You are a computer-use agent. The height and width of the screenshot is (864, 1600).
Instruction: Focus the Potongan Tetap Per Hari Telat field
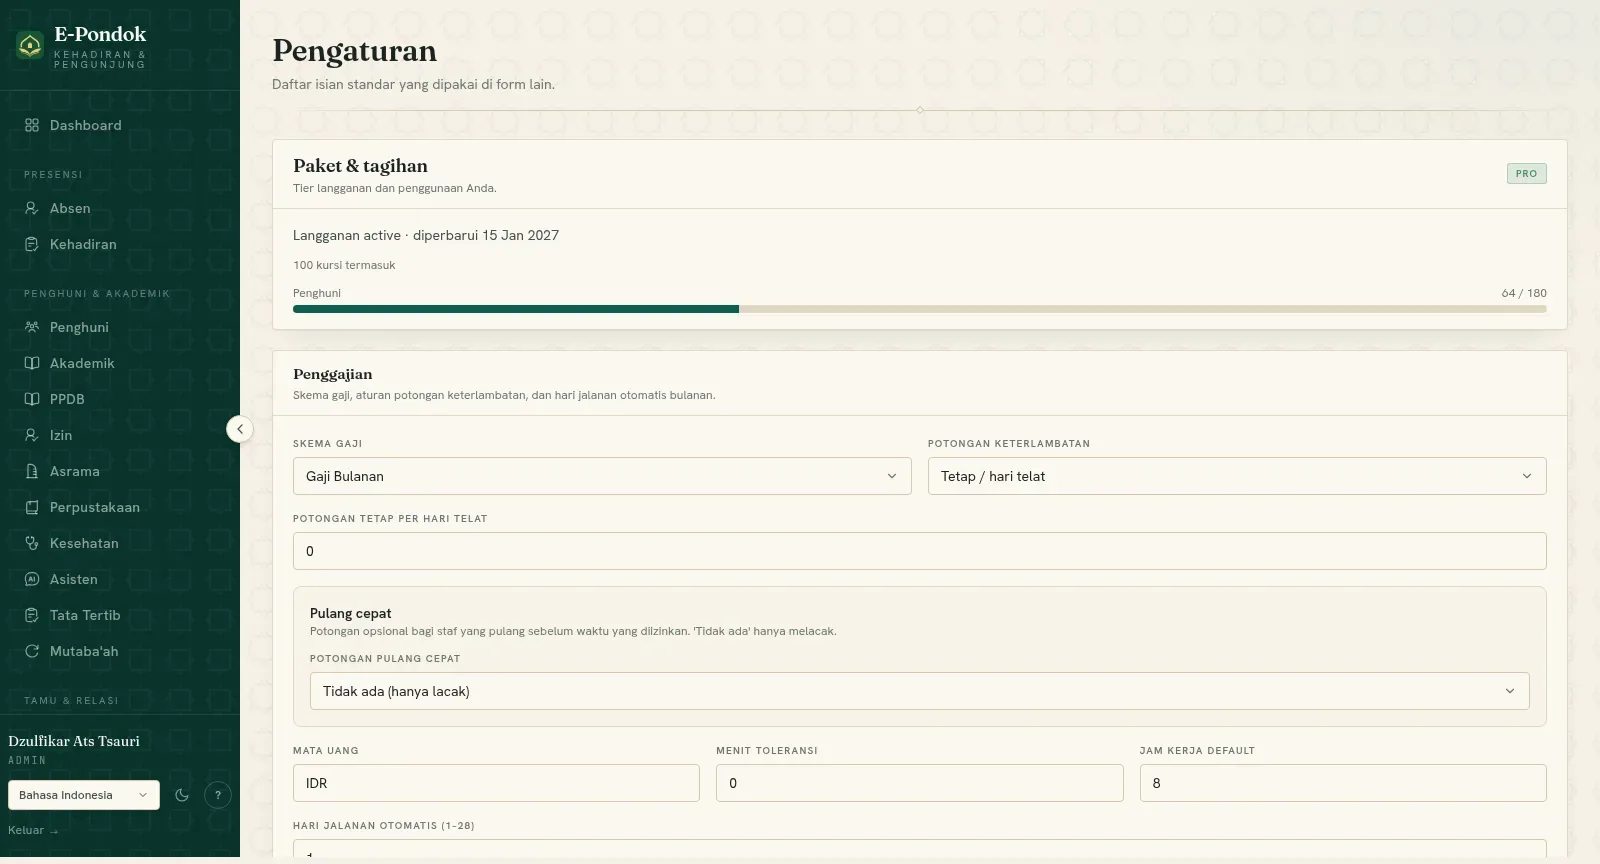click(x=920, y=551)
